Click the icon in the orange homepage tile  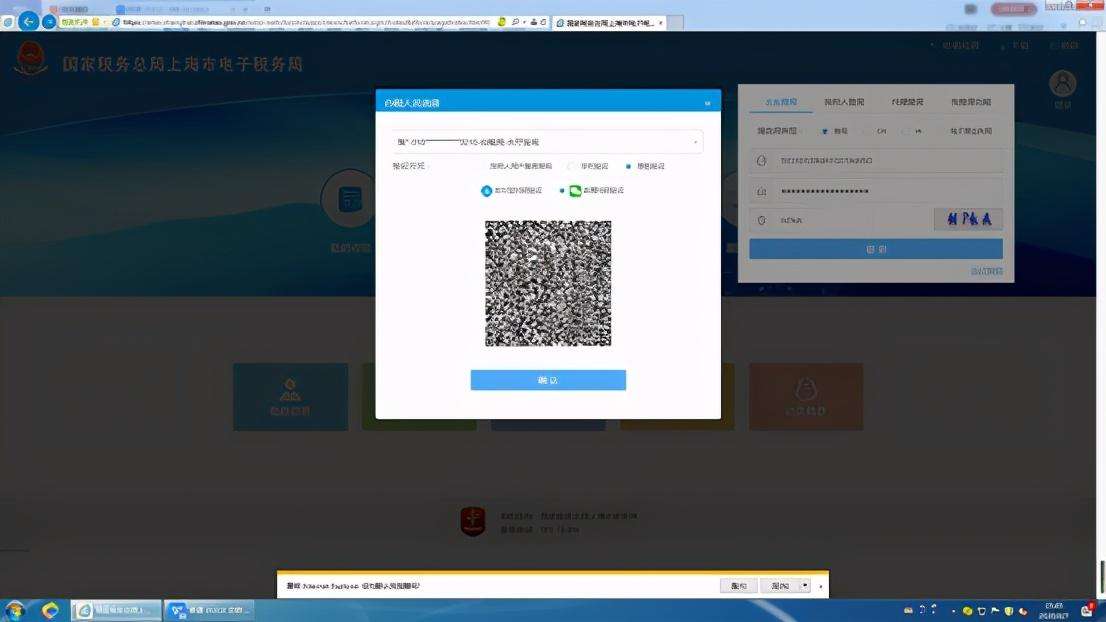click(806, 389)
